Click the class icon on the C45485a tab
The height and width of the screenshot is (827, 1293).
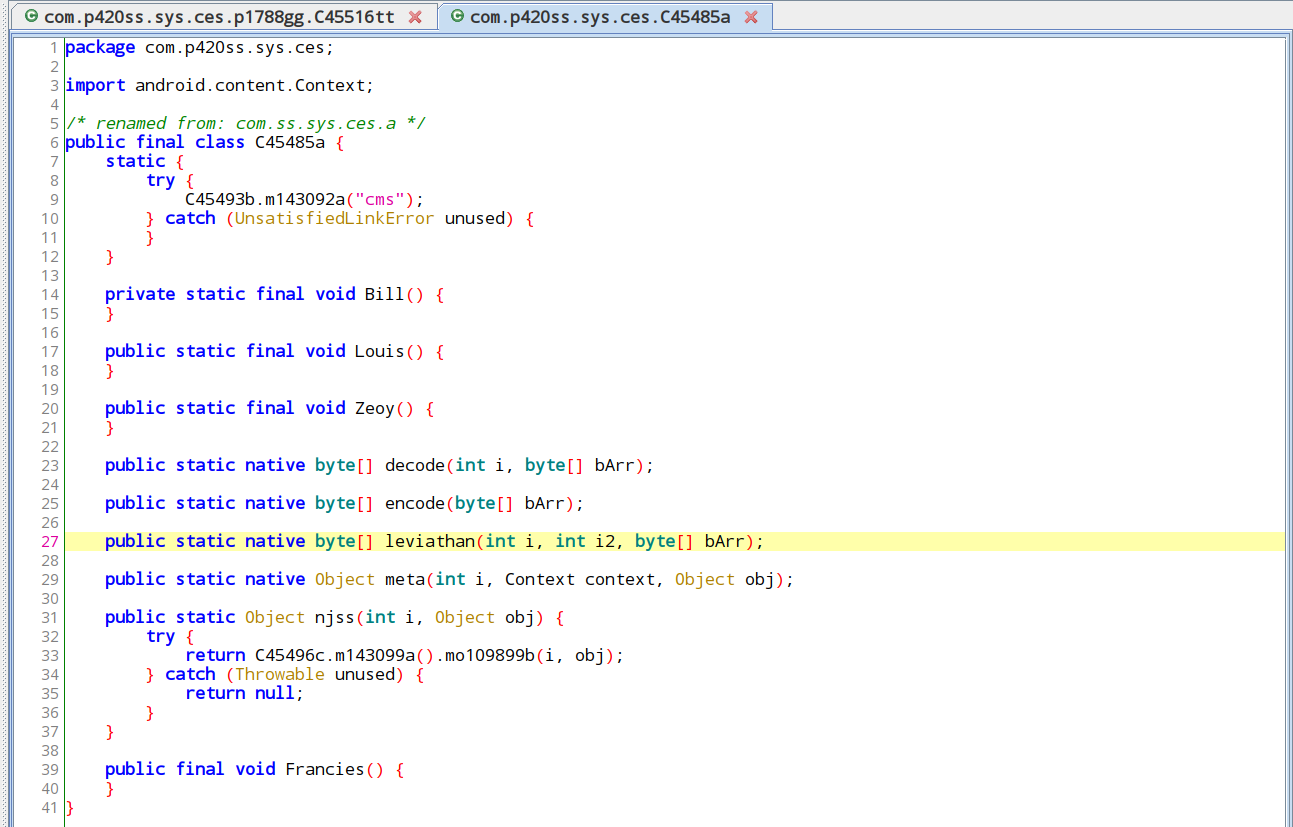pyautogui.click(x=457, y=17)
